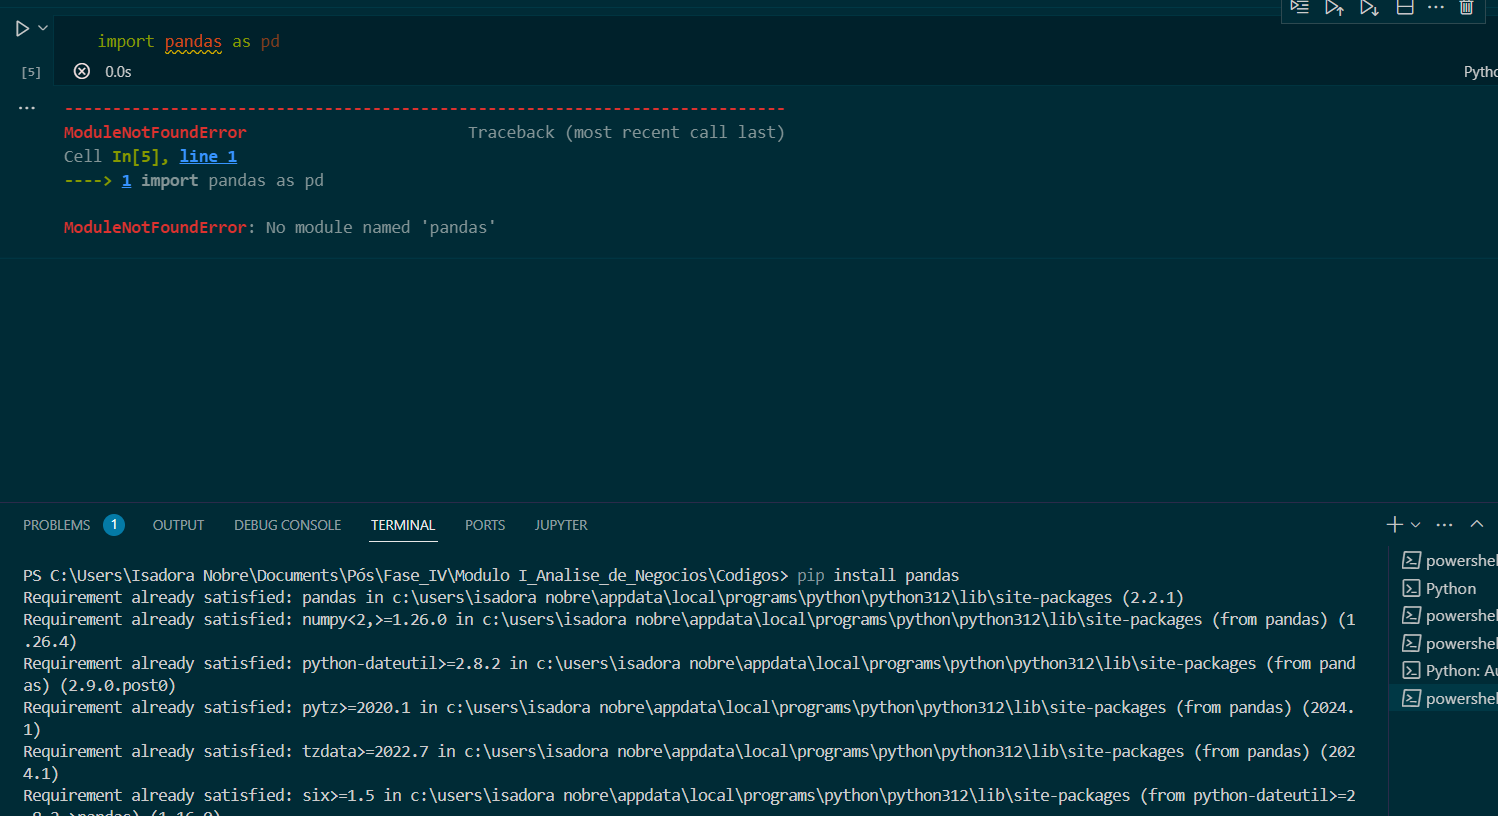
Task: Click the 'No module named 'pandas'' message
Action: point(381,227)
